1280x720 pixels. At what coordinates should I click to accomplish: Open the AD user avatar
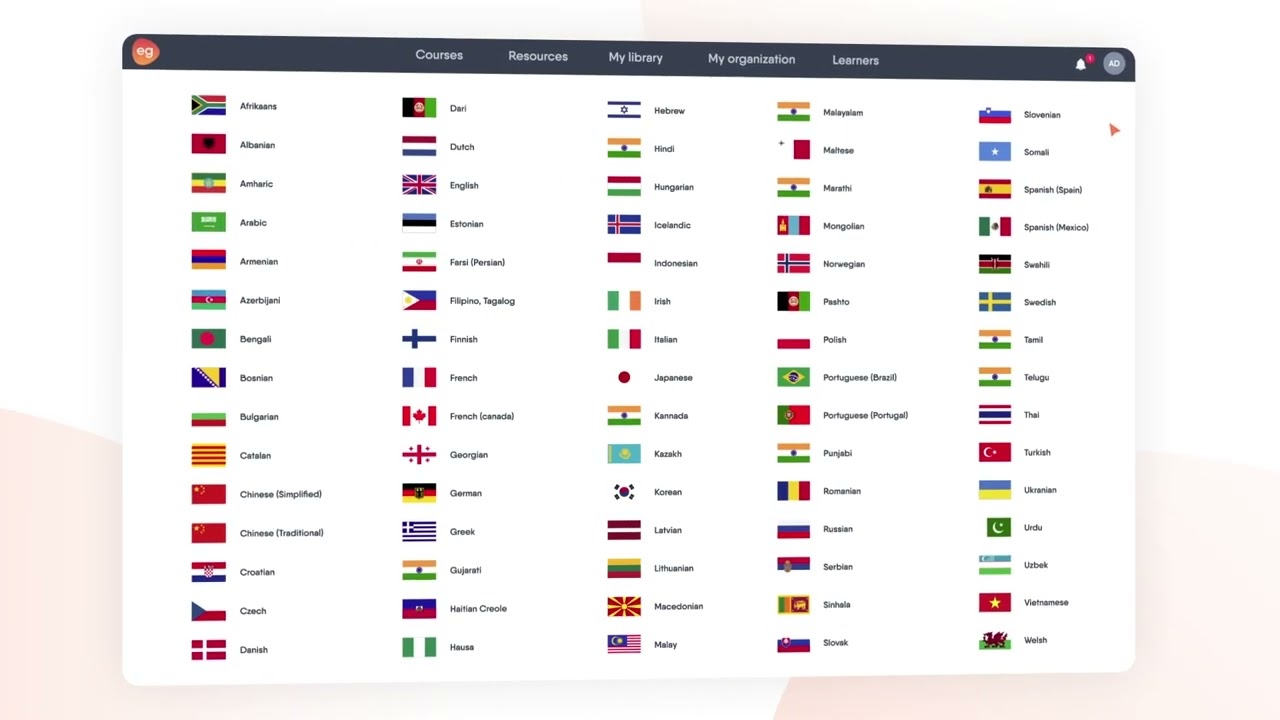click(x=1114, y=64)
